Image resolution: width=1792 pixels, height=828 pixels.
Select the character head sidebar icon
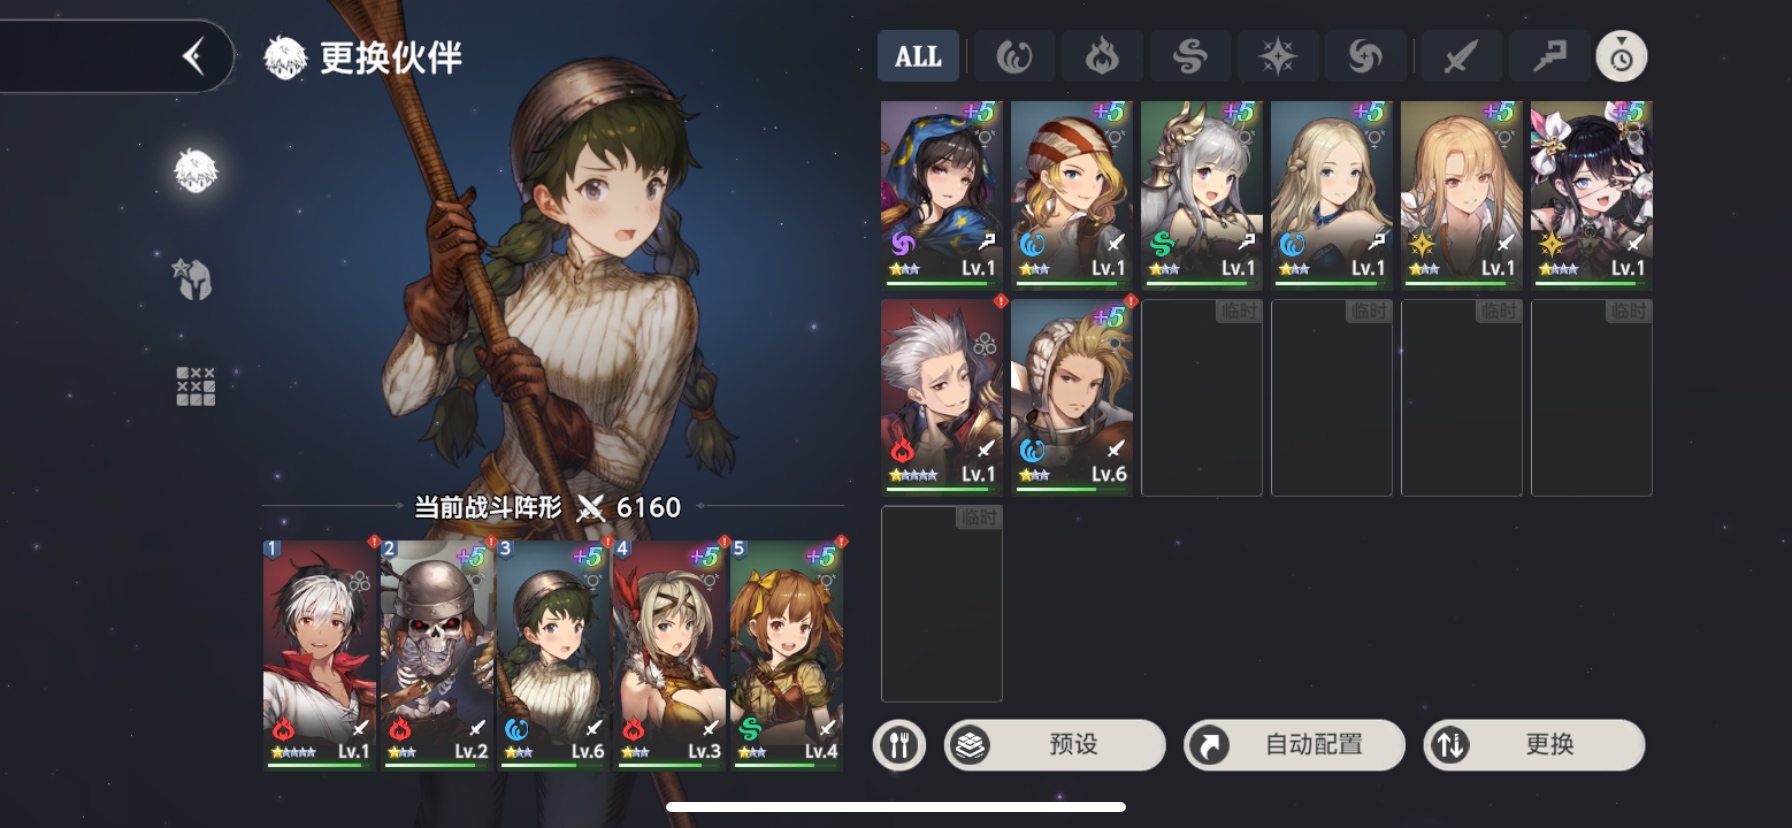point(196,171)
